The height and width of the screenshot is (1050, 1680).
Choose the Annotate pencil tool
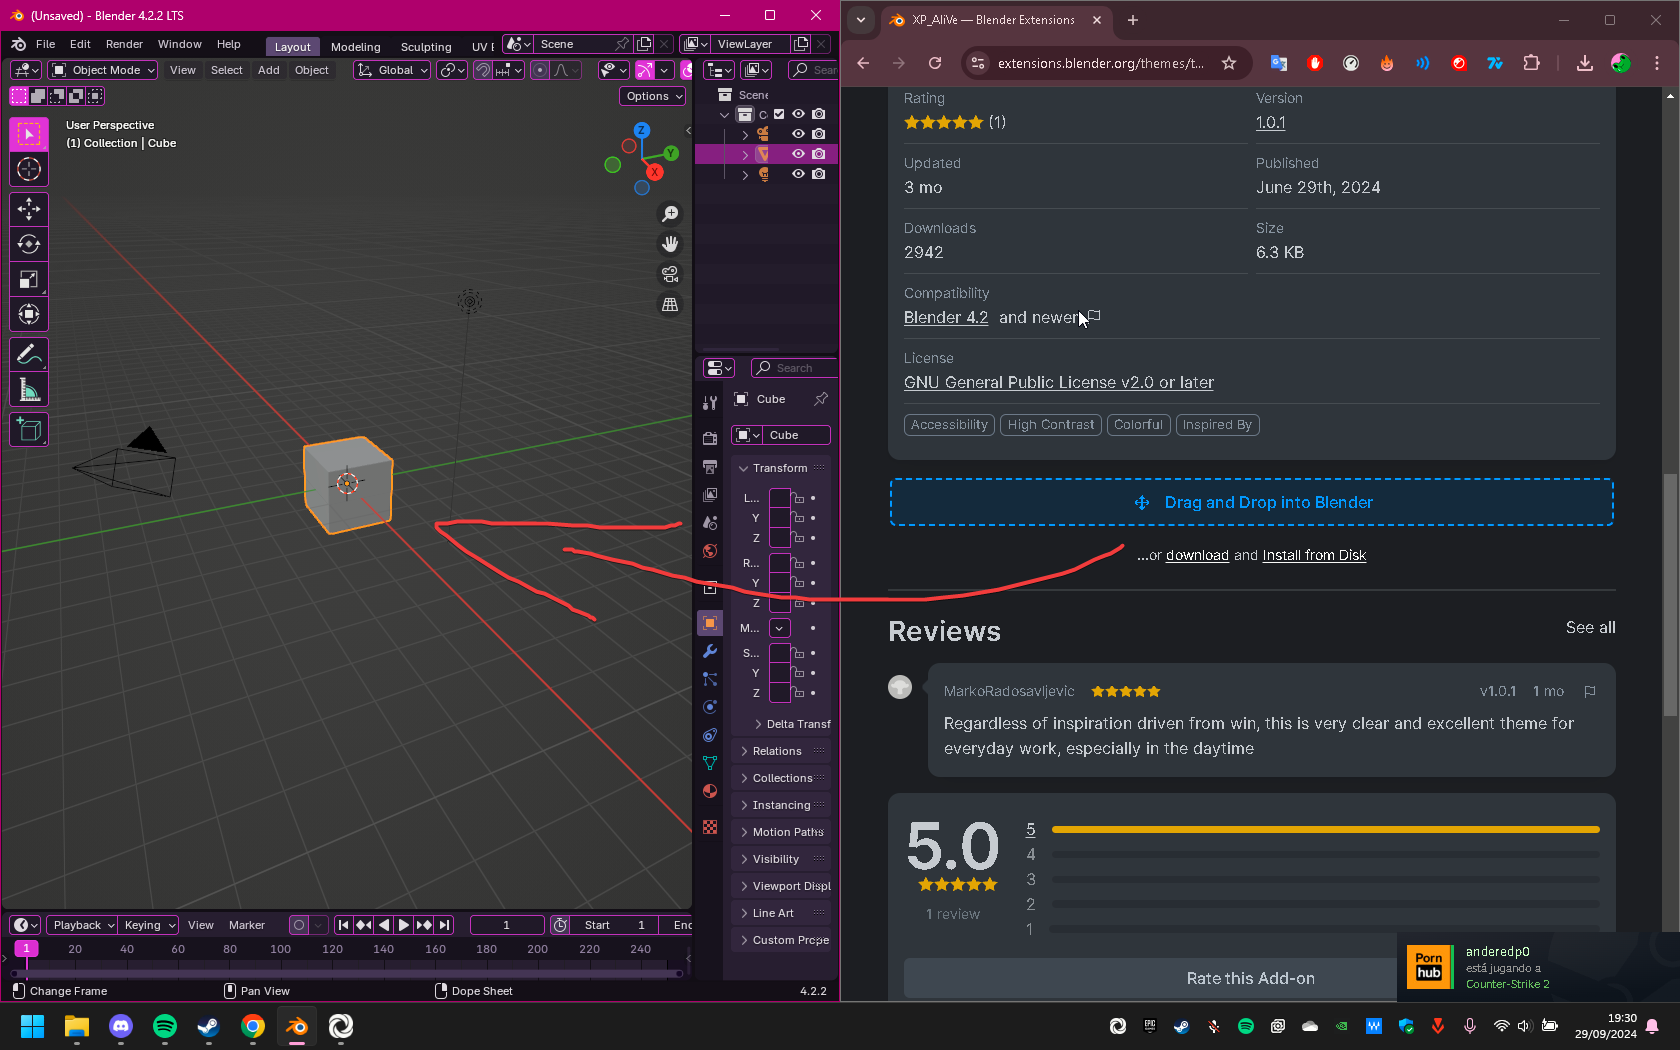(29, 354)
